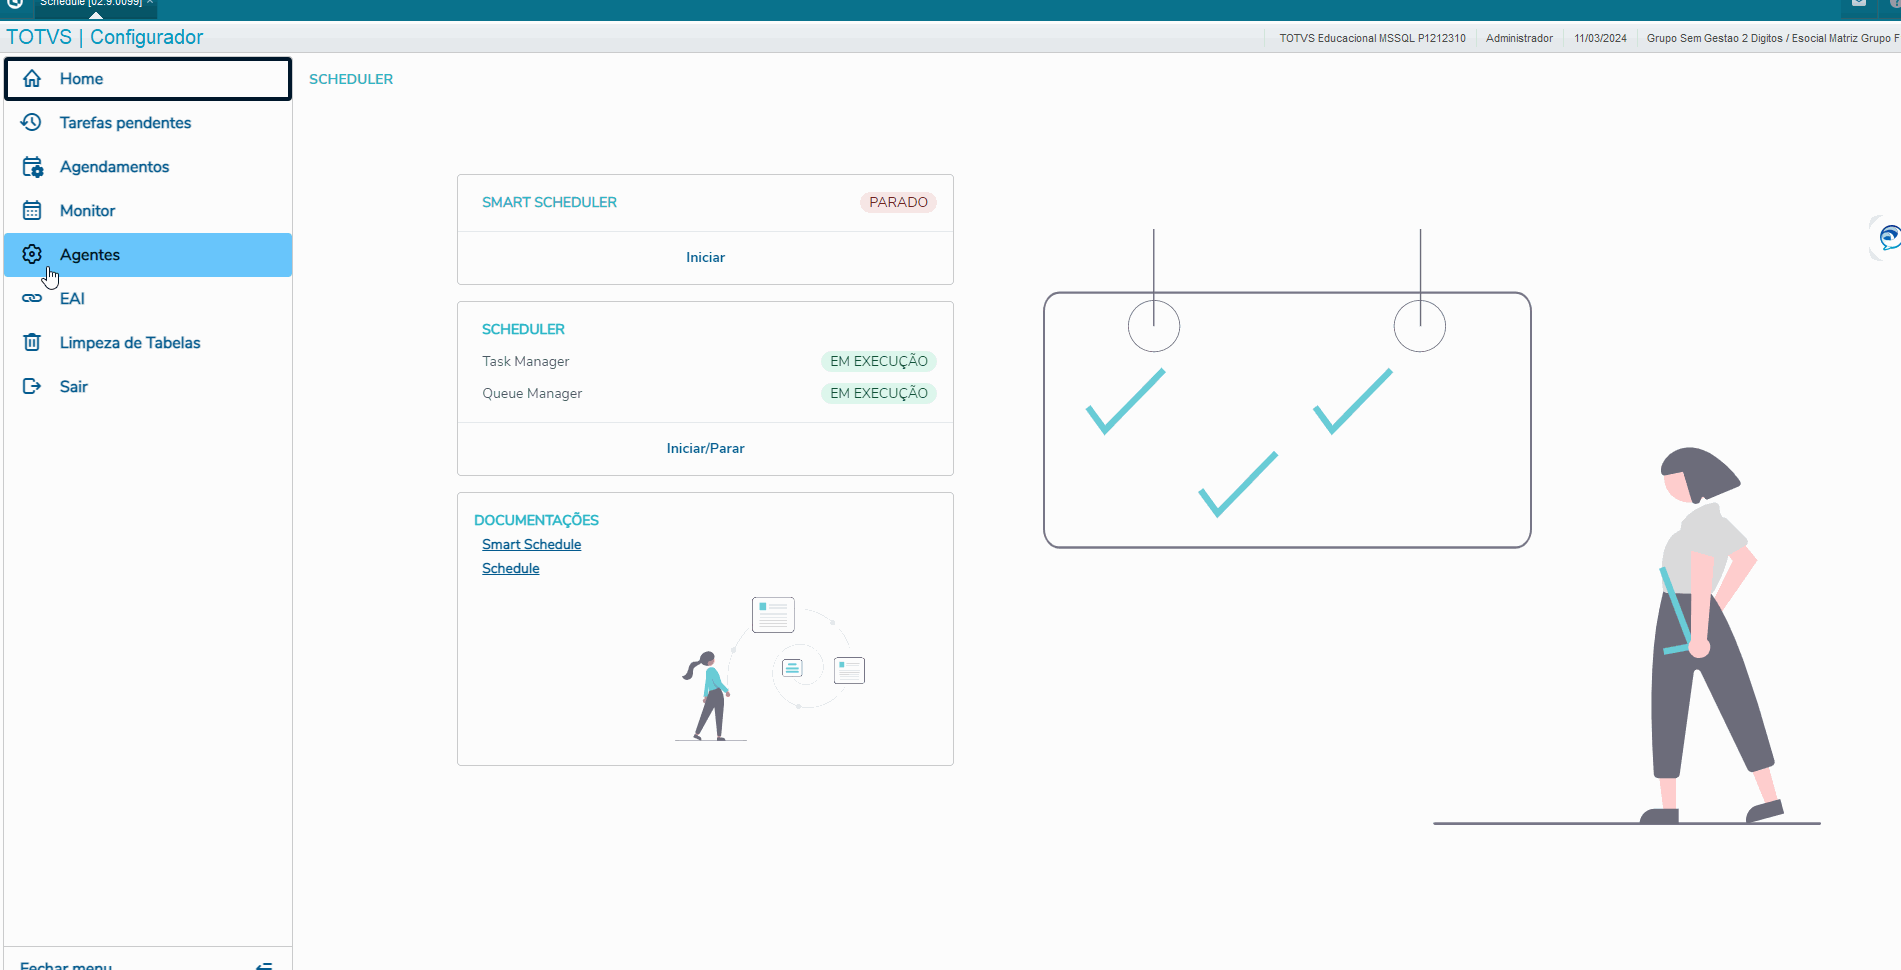Close the Schedule tab with its X

[150, 3]
